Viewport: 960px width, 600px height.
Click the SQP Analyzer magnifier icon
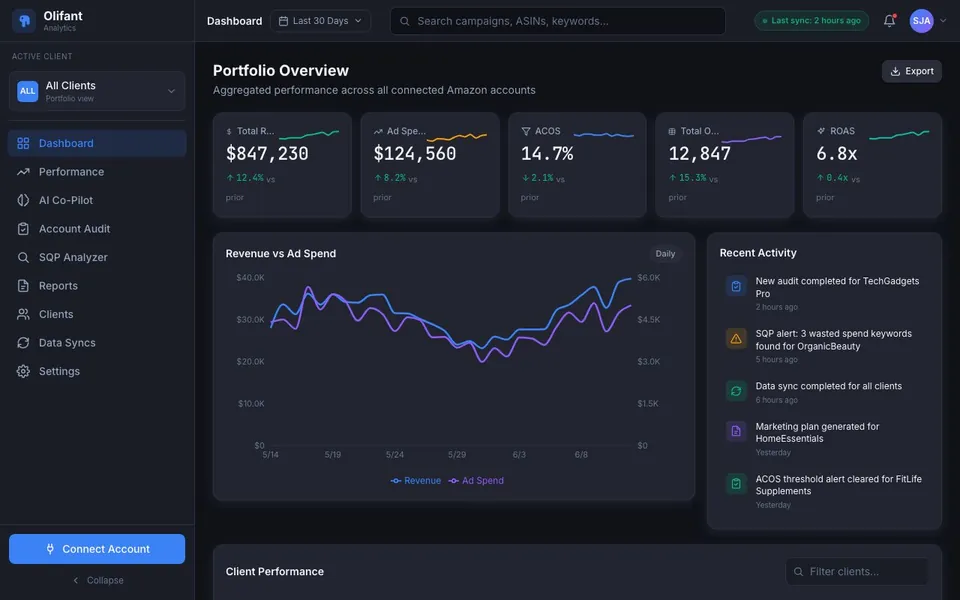click(23, 257)
